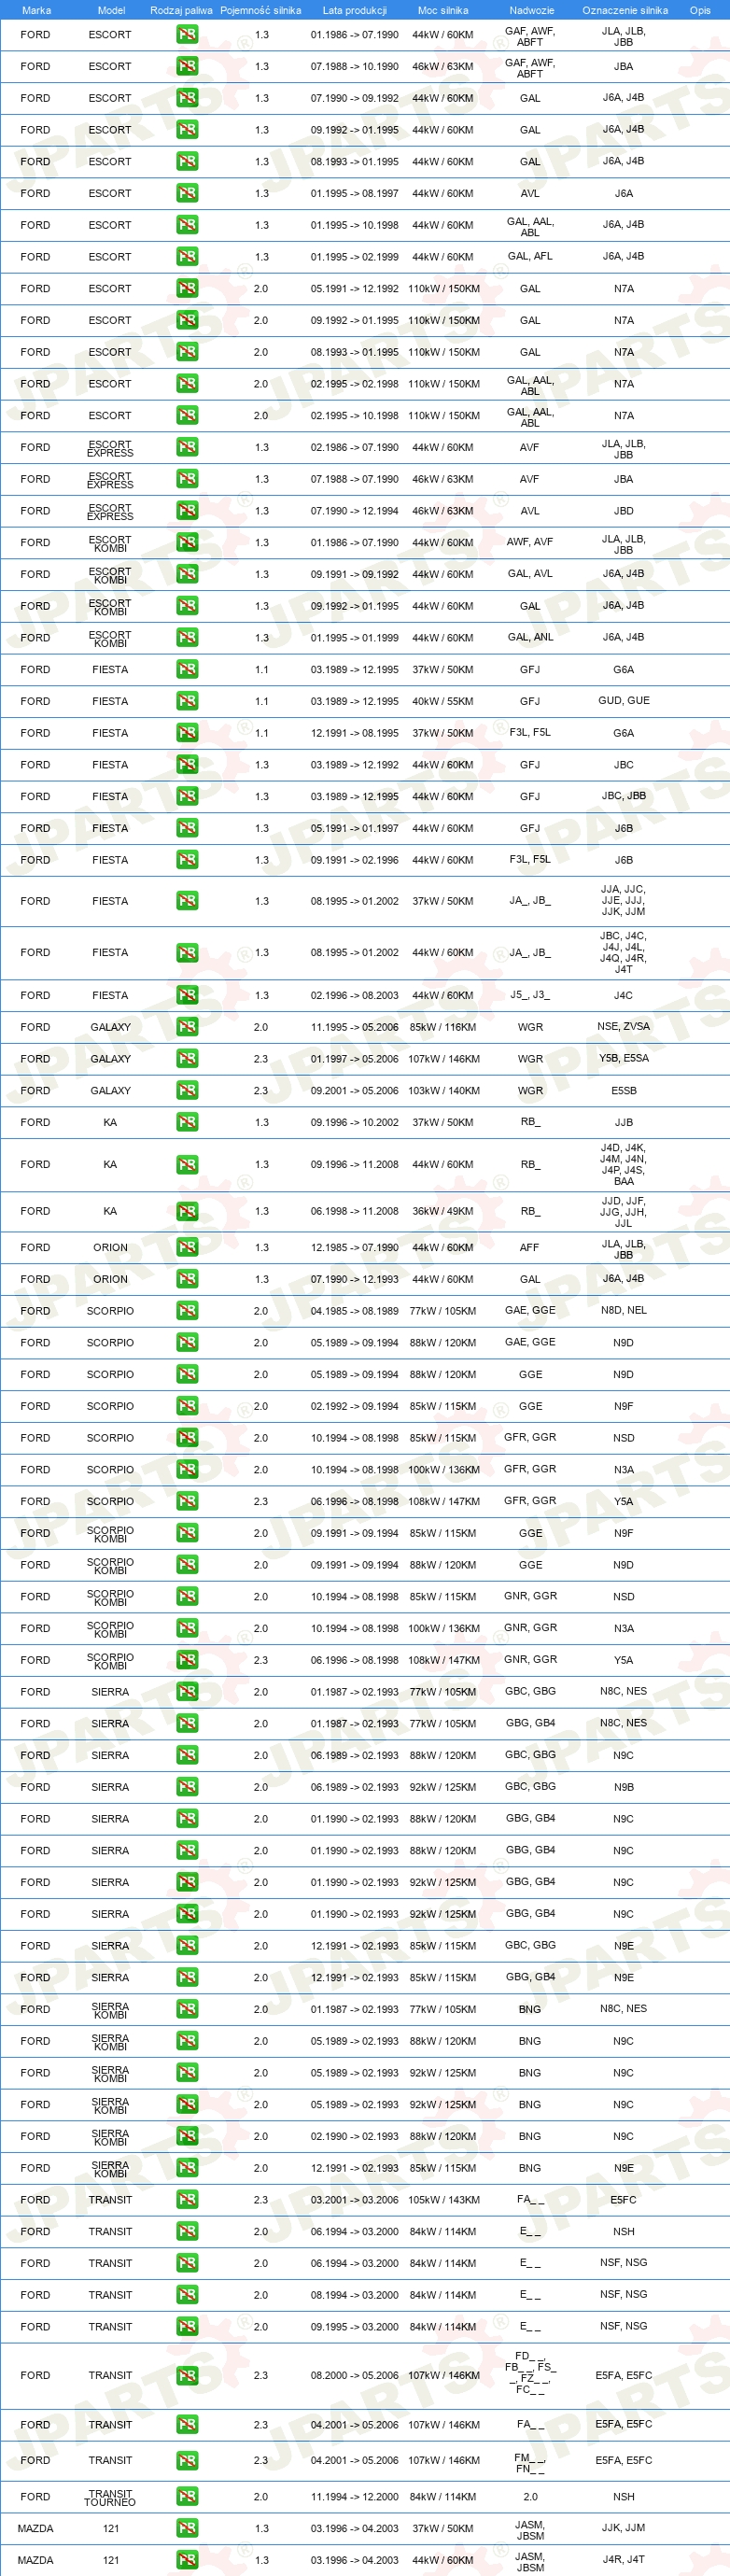
Task: Select engine code cell 'JBD'
Action: tap(624, 511)
